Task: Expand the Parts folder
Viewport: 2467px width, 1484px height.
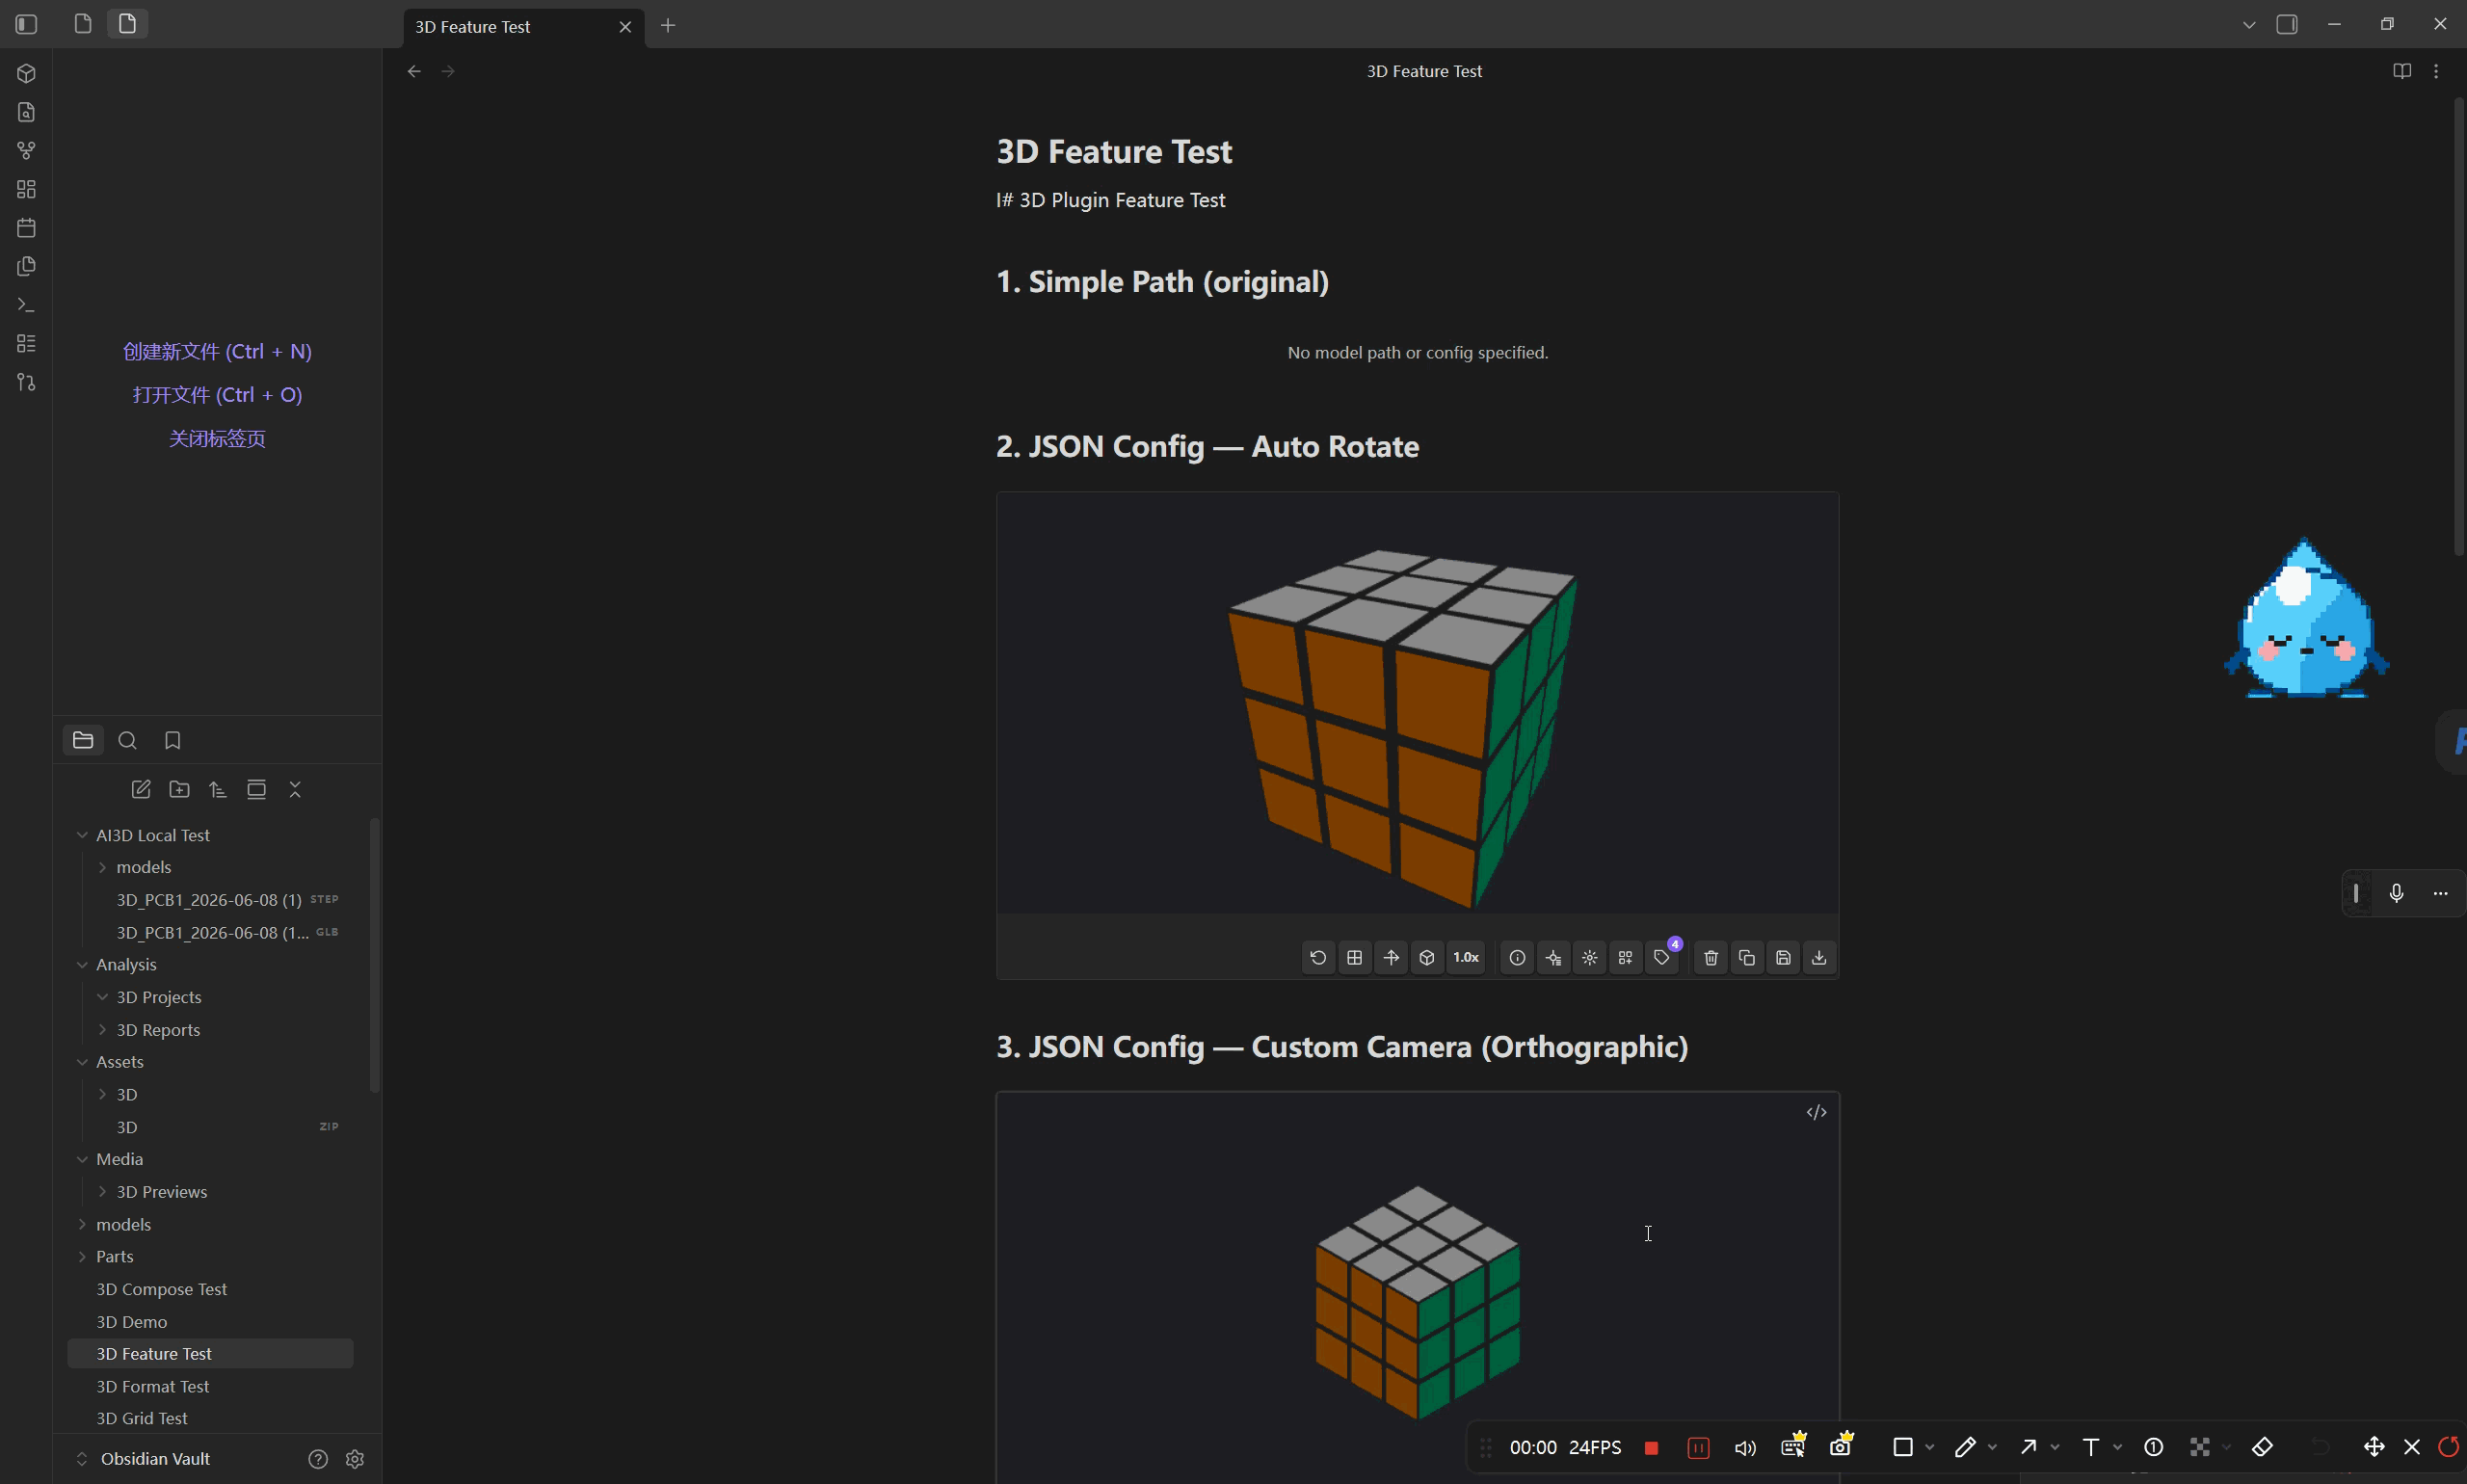Action: (82, 1257)
